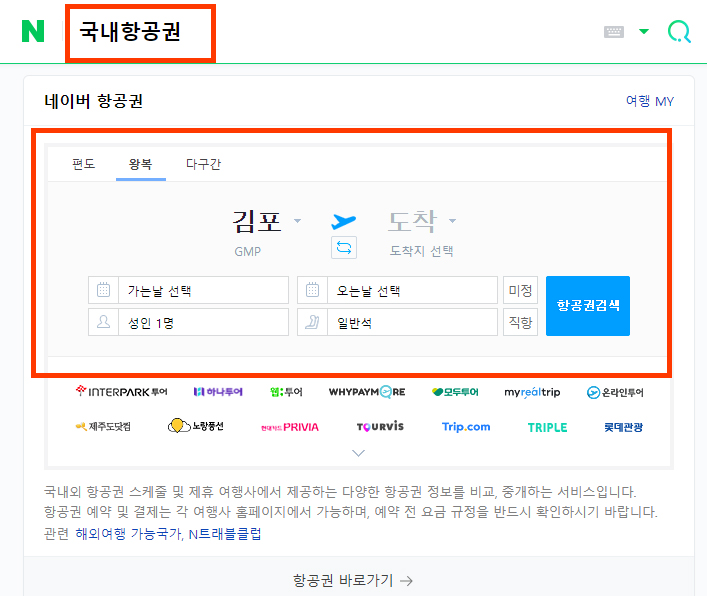Select the 왕복 tab

point(141,164)
